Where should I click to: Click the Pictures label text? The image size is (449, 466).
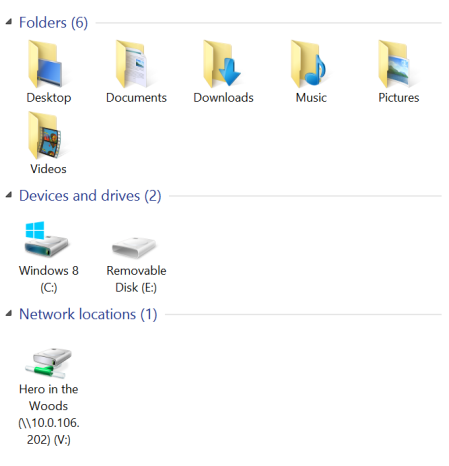(399, 98)
